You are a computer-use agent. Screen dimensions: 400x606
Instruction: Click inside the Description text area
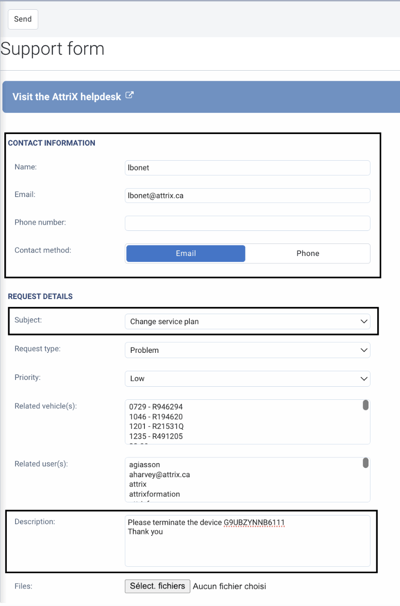coord(247,541)
